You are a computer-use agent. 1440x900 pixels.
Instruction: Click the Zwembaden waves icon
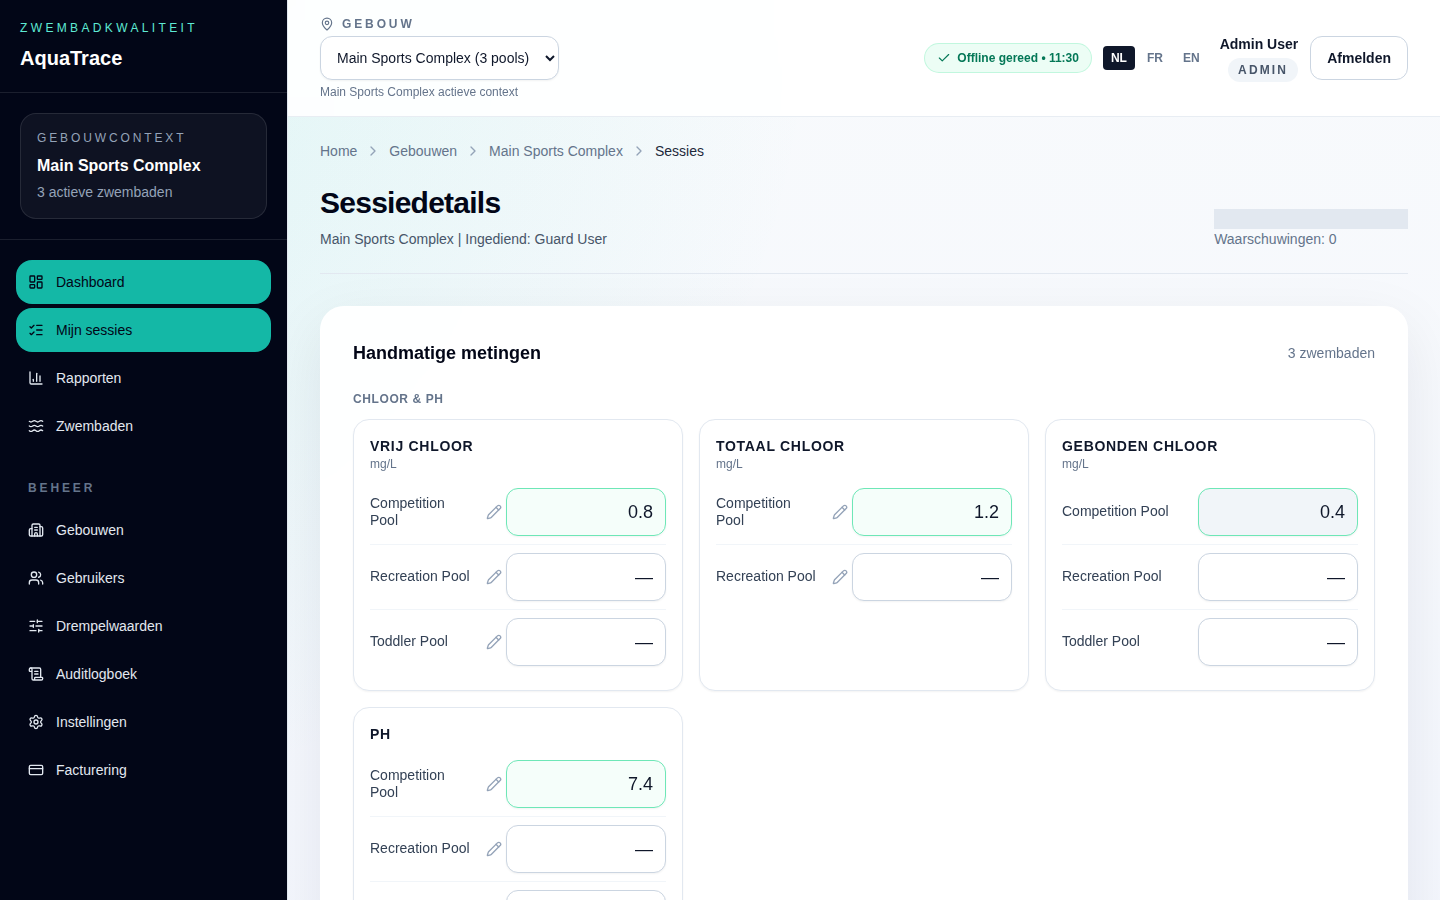point(36,426)
